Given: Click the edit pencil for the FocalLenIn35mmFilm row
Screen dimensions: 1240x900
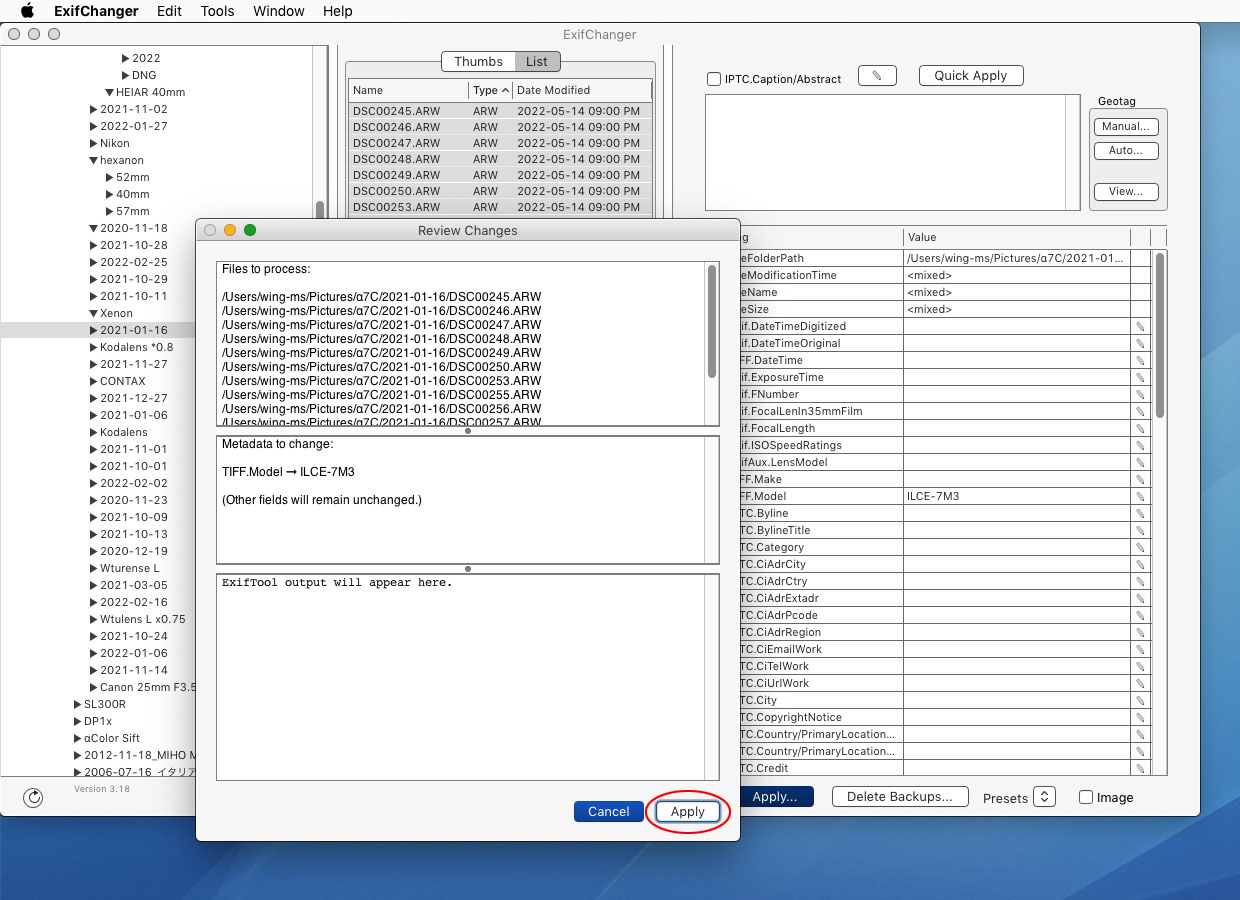Looking at the screenshot, I should [1139, 411].
